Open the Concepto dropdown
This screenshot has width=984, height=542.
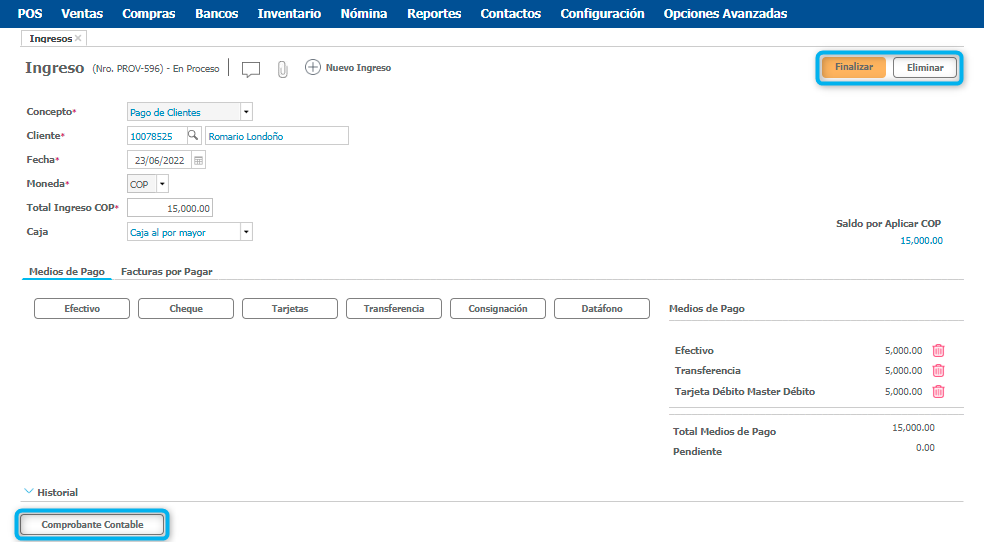tap(246, 112)
